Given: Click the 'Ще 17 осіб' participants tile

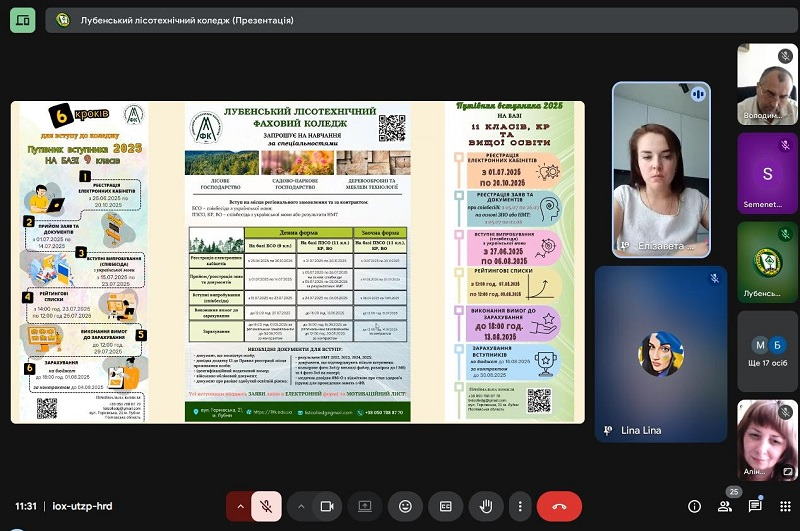Looking at the screenshot, I should point(767,351).
